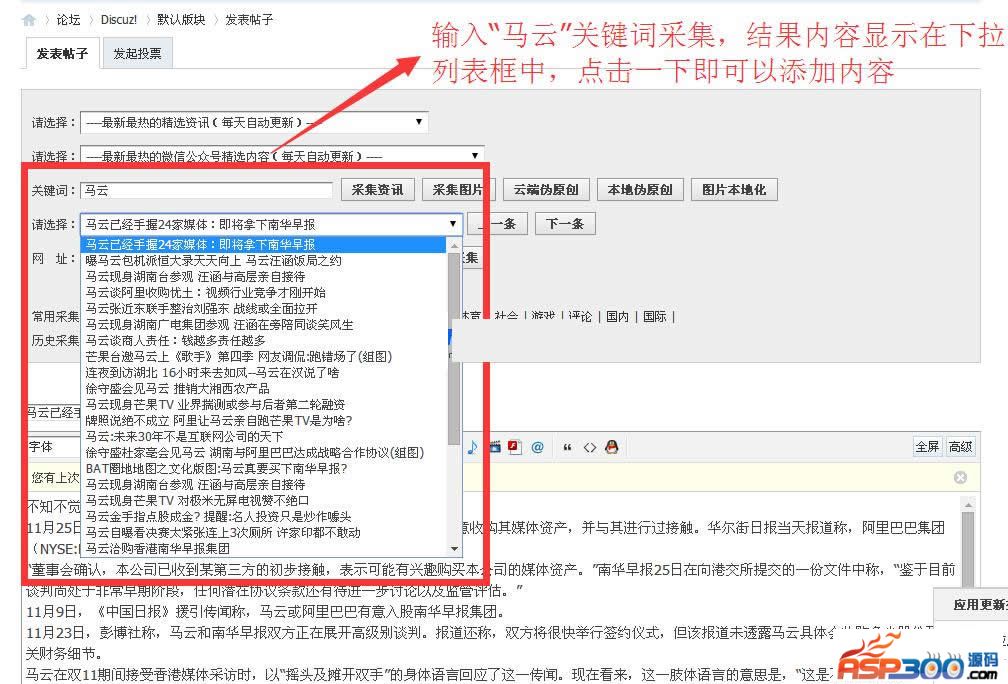Click the 云端伪原创 button
The width and height of the screenshot is (1008, 684).
tap(546, 190)
